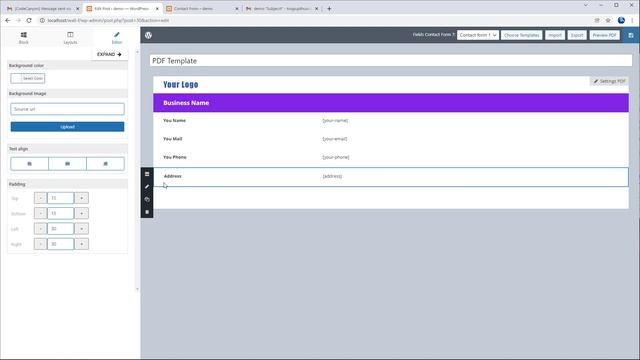Select the Your Logo block
The height and width of the screenshot is (360, 640).
[x=181, y=84]
